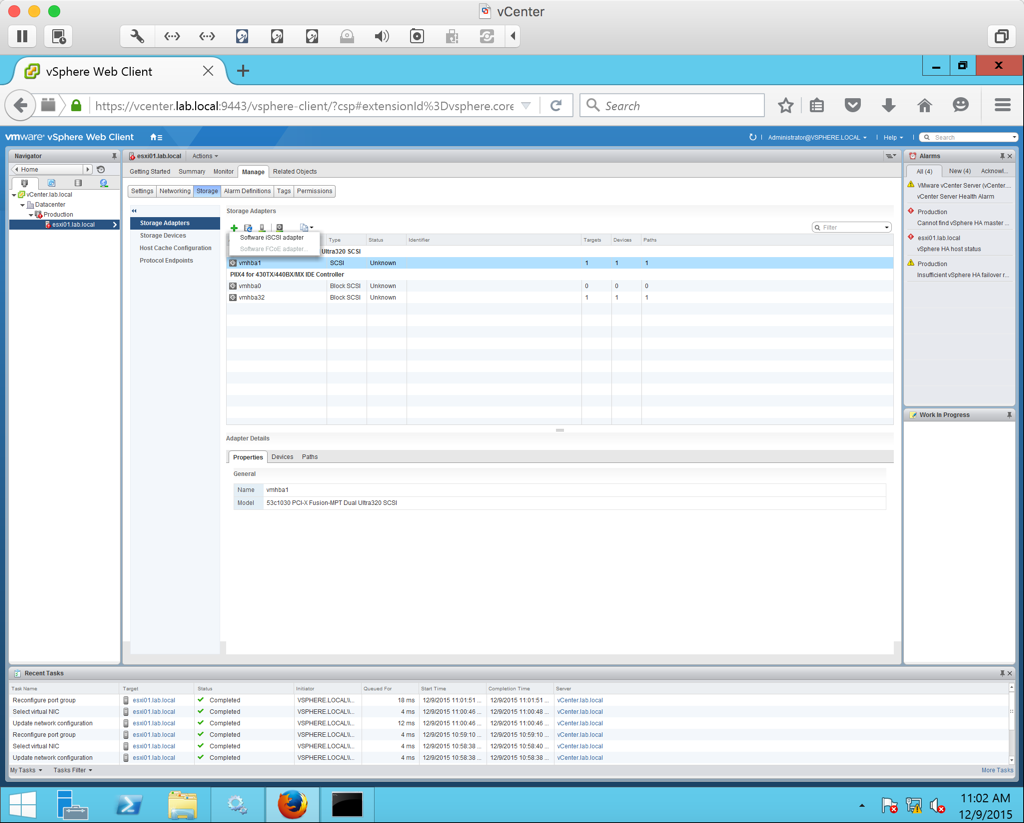Click the More Tasks link

(996, 770)
